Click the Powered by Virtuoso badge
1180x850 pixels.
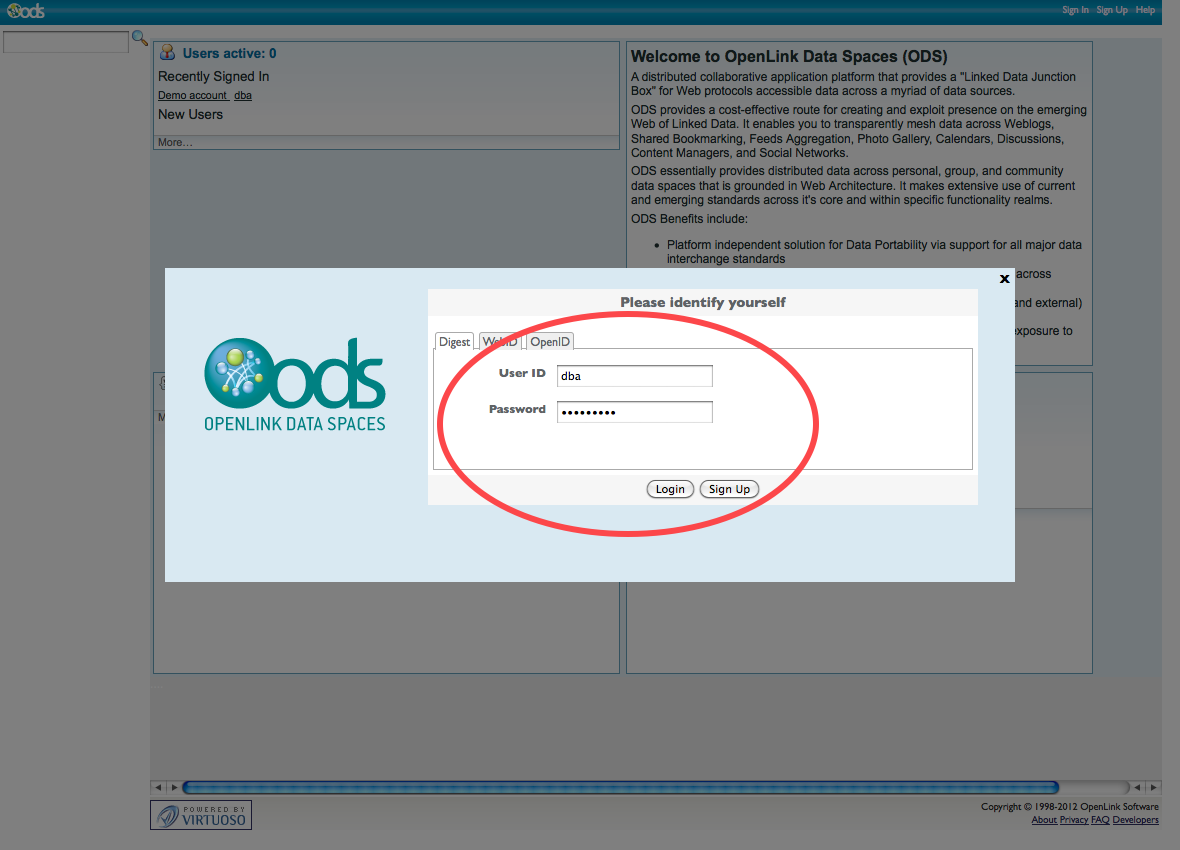coord(201,815)
